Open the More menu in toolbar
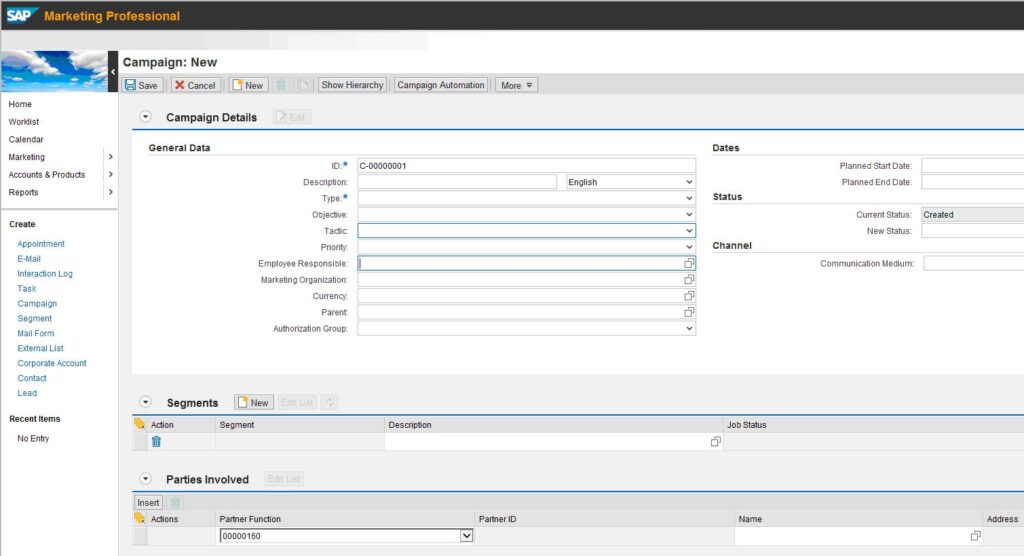Screen dimensions: 1024x556 516,85
